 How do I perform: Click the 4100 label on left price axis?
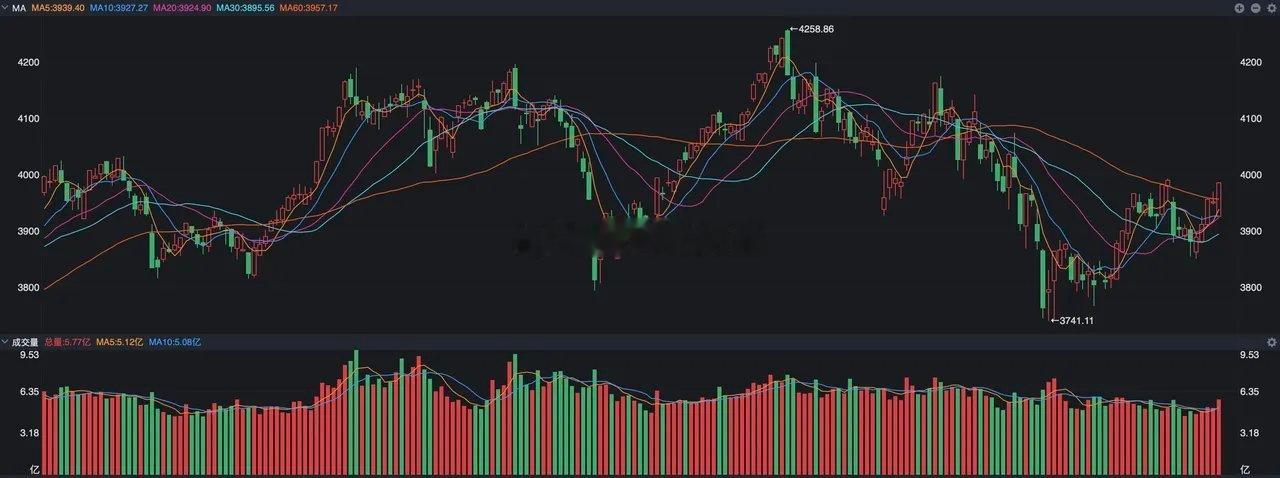pyautogui.click(x=28, y=118)
